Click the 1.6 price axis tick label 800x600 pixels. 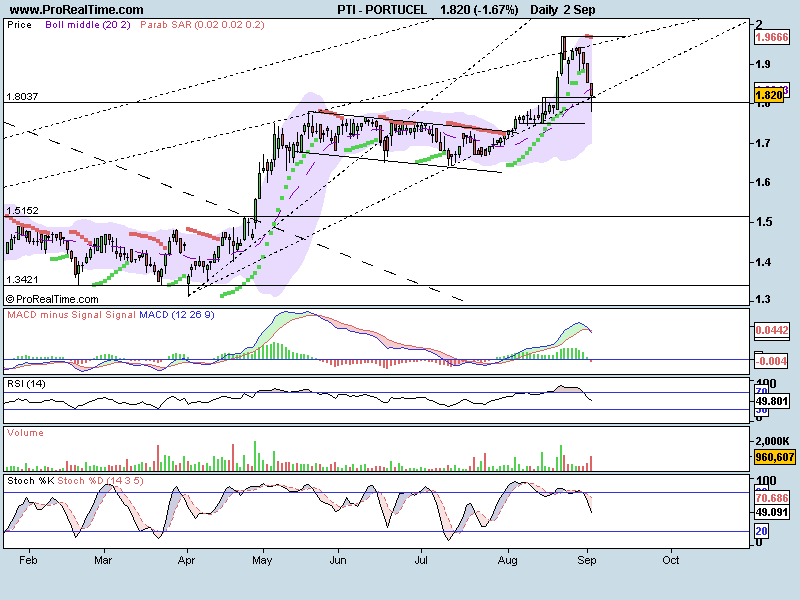click(763, 182)
